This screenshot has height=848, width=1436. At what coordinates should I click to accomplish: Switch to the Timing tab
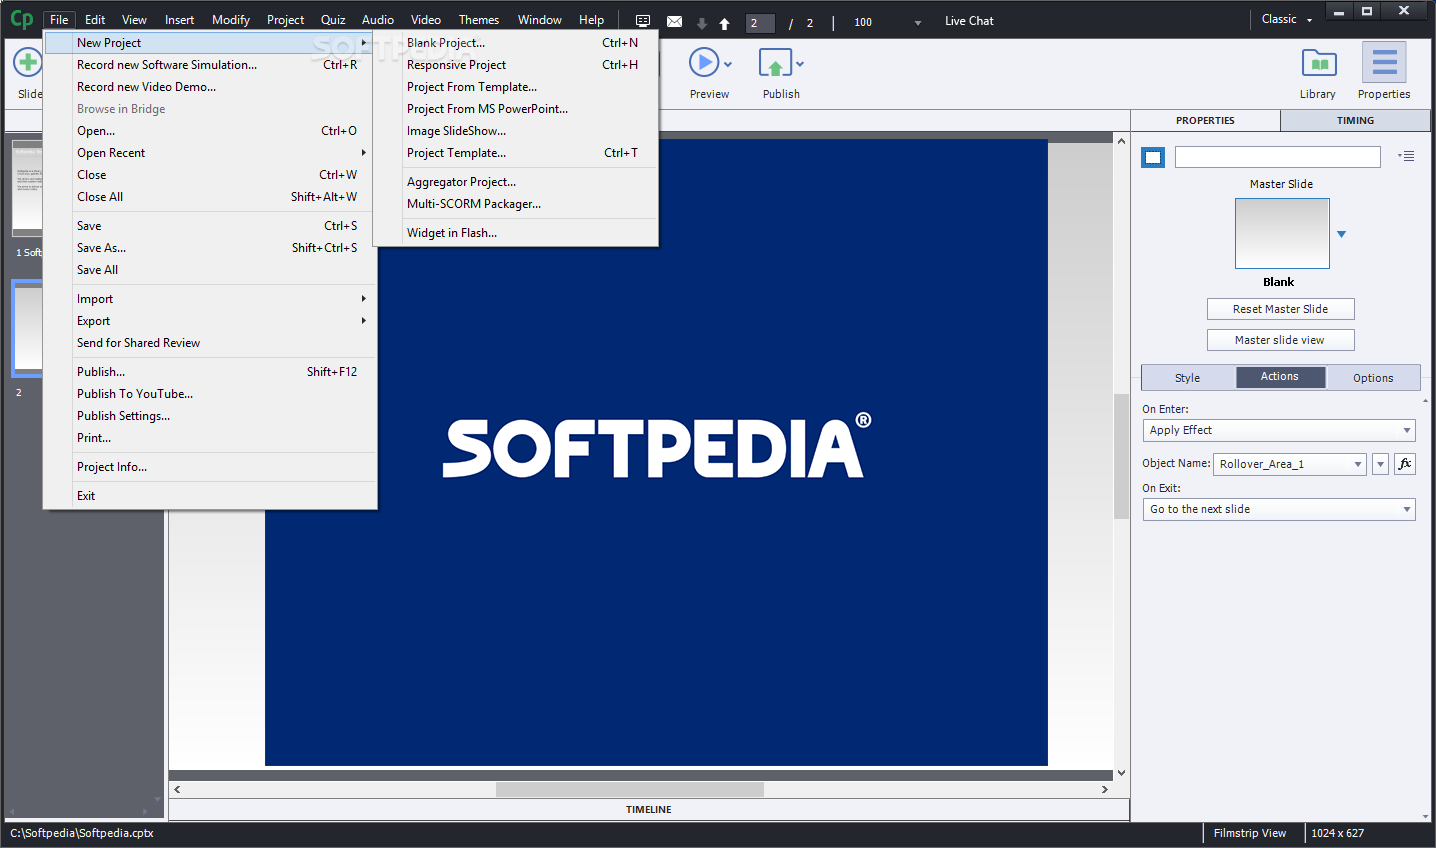point(1355,120)
